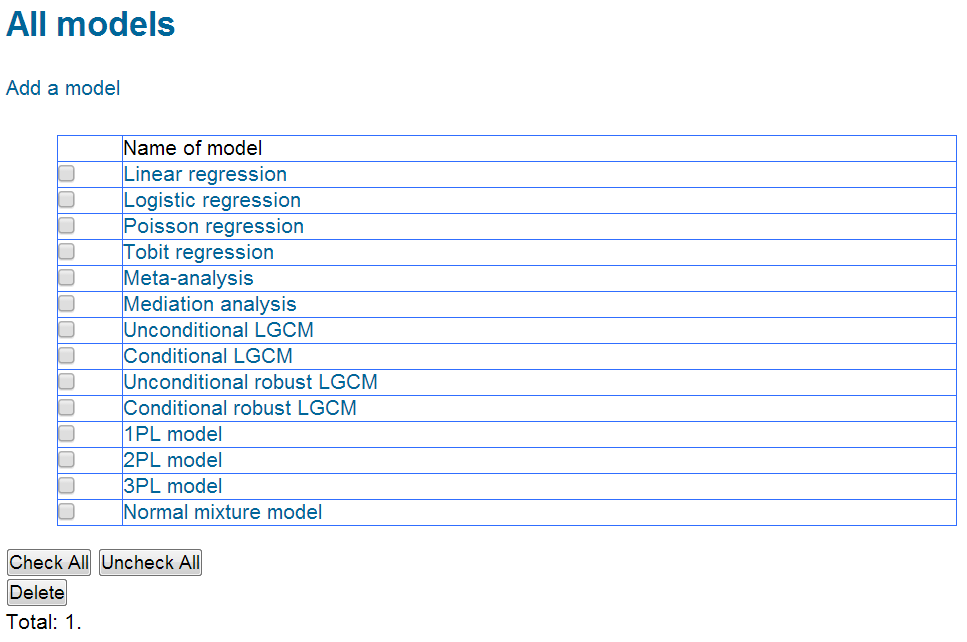Open the Logistic regression model
Image resolution: width=967 pixels, height=642 pixels.
(212, 200)
